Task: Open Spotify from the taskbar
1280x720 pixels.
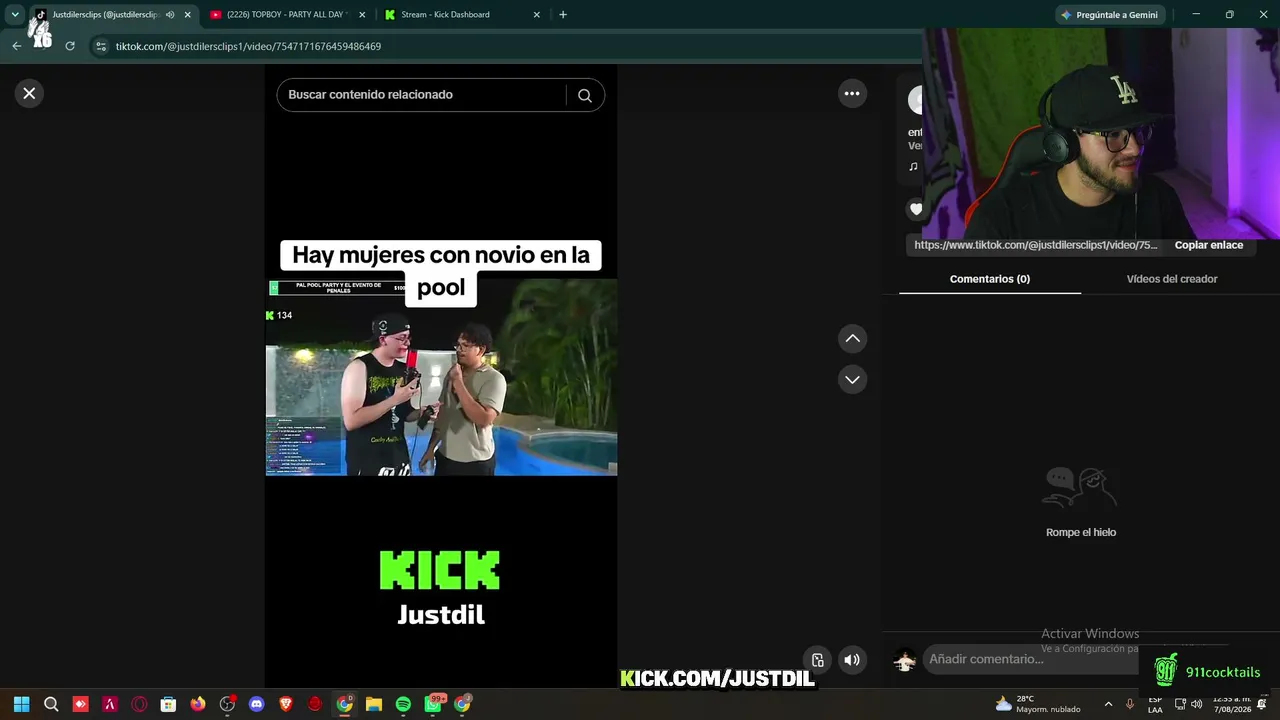Action: 403,704
